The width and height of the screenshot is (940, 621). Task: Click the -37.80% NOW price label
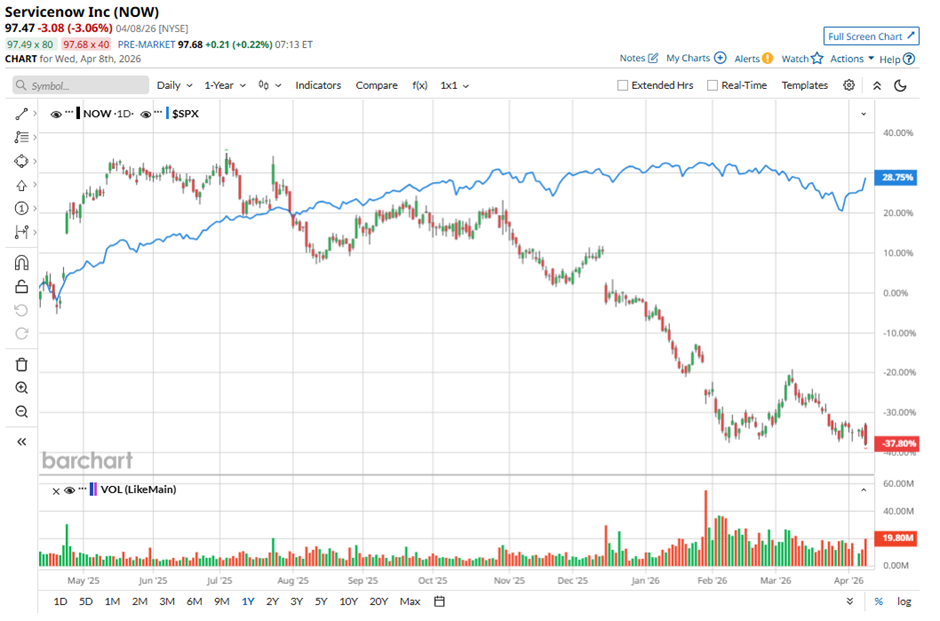[897, 444]
